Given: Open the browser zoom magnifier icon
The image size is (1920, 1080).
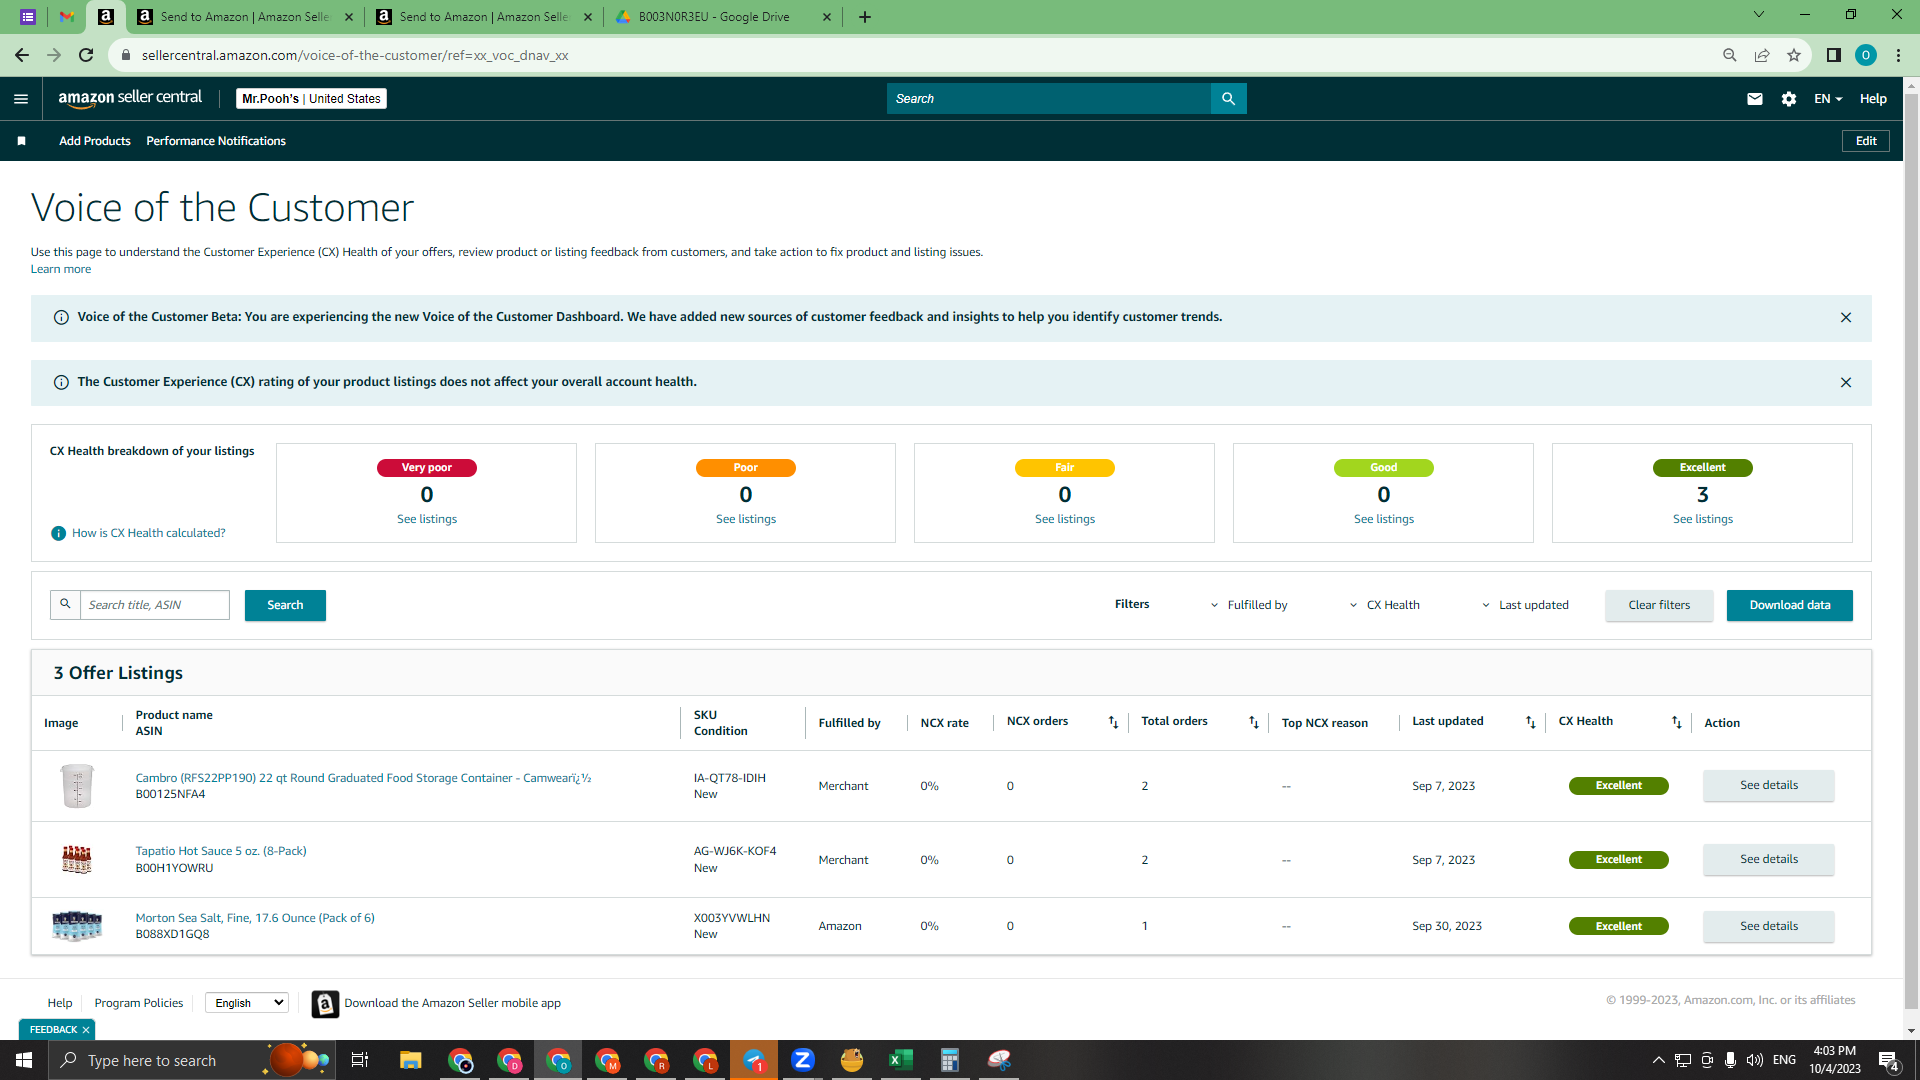Looking at the screenshot, I should tap(1730, 55).
